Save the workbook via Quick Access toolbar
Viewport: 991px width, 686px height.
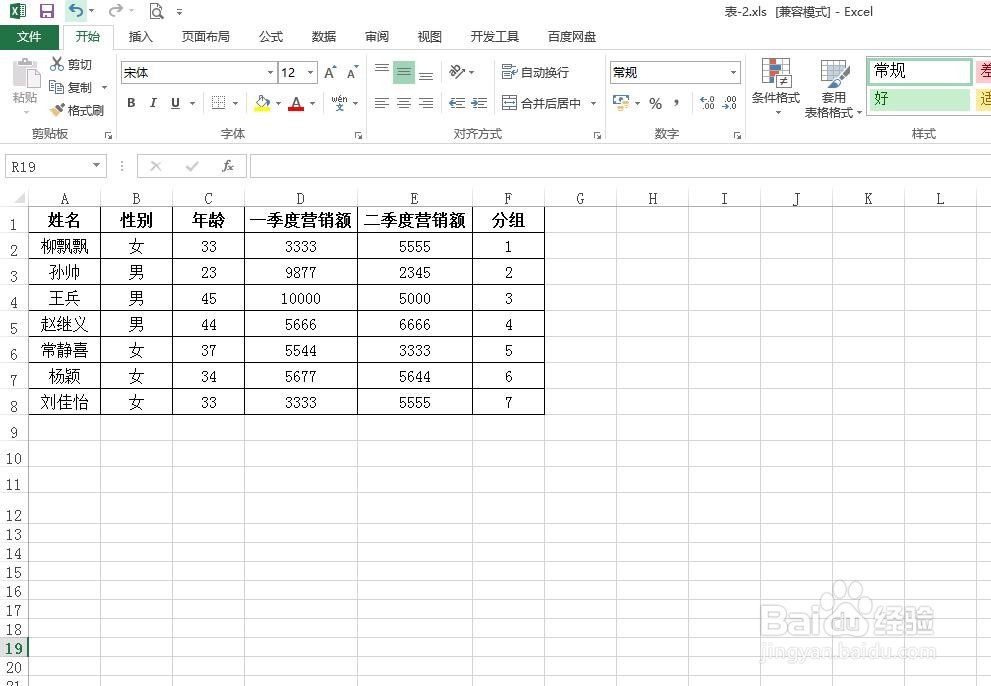(x=46, y=10)
